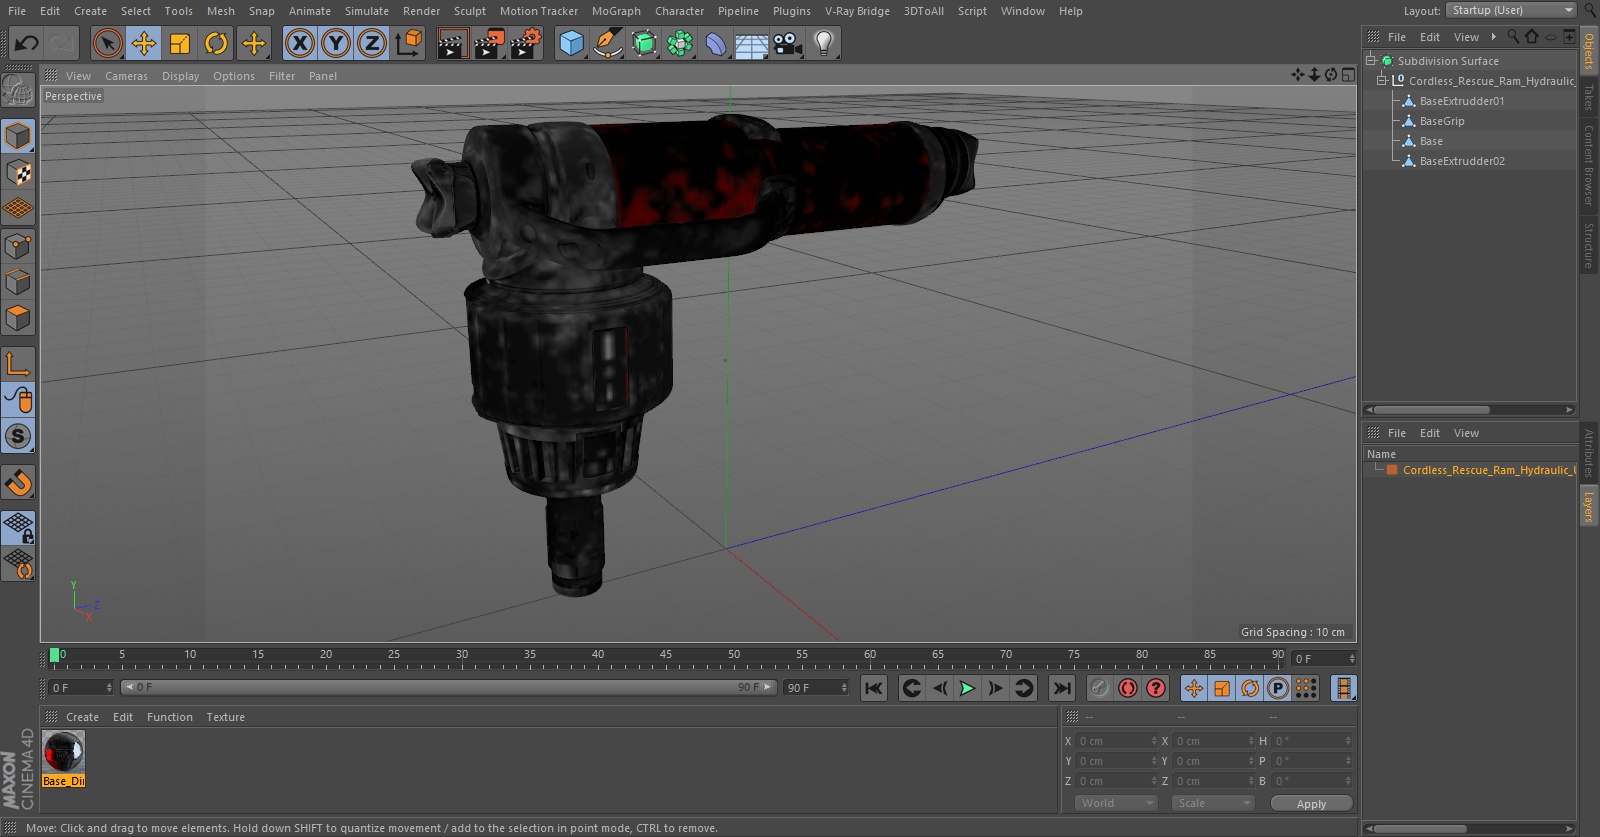
Task: Toggle viewport maximize icon
Action: [1348, 75]
